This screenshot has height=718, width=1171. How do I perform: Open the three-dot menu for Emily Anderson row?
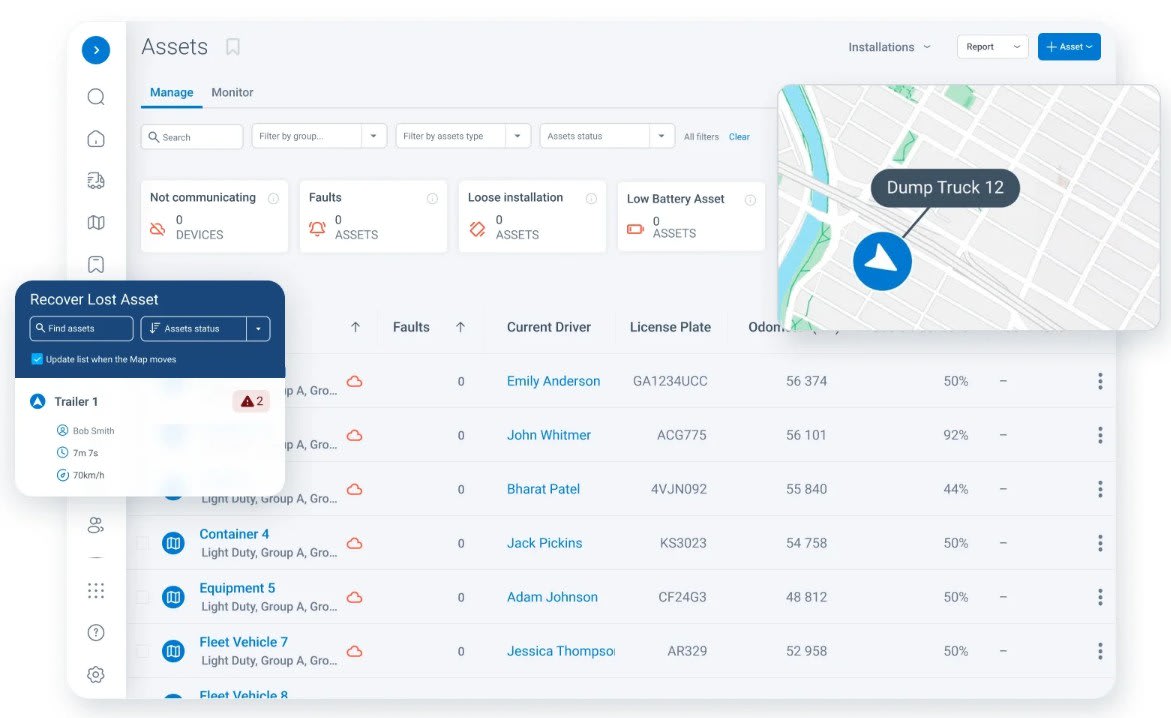point(1100,381)
